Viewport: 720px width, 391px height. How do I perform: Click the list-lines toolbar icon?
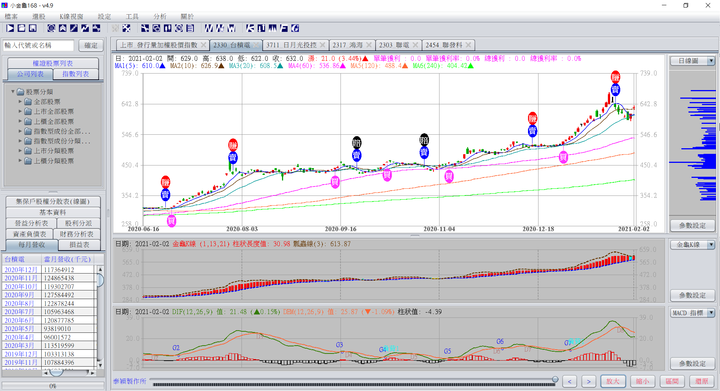pyautogui.click(x=190, y=28)
